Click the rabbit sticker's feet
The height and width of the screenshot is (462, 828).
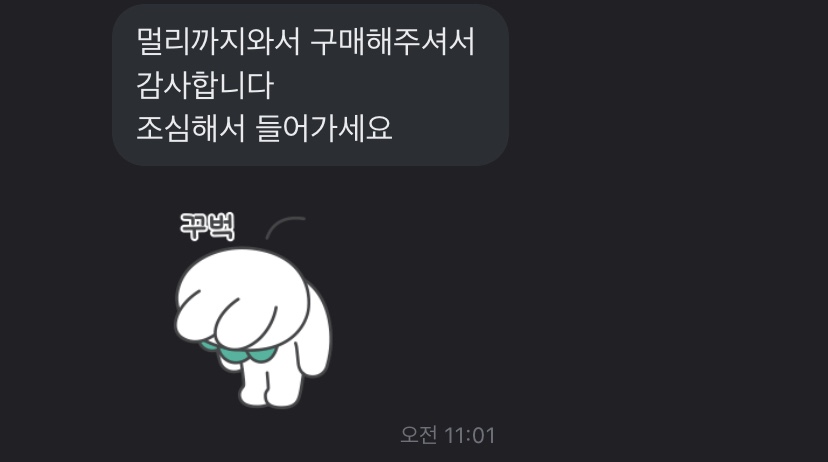270,393
